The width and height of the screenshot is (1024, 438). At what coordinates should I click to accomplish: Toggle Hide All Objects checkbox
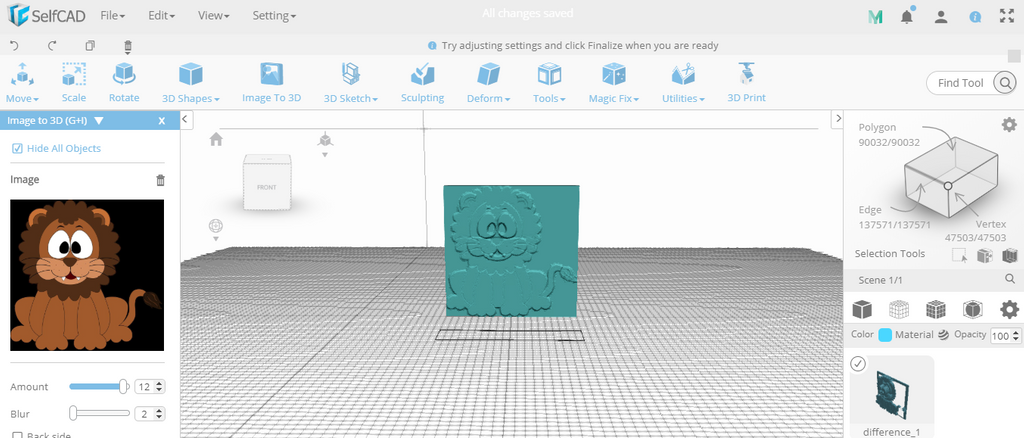pos(17,149)
